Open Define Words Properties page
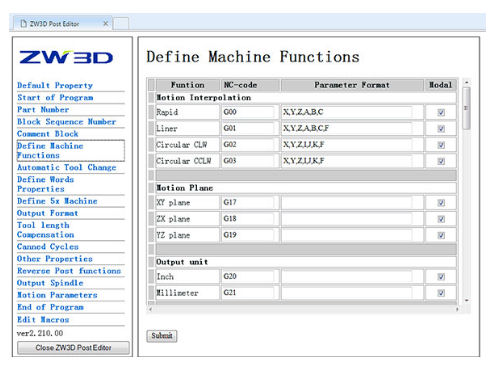Image resolution: width=494 pixels, height=370 pixels. [45, 184]
